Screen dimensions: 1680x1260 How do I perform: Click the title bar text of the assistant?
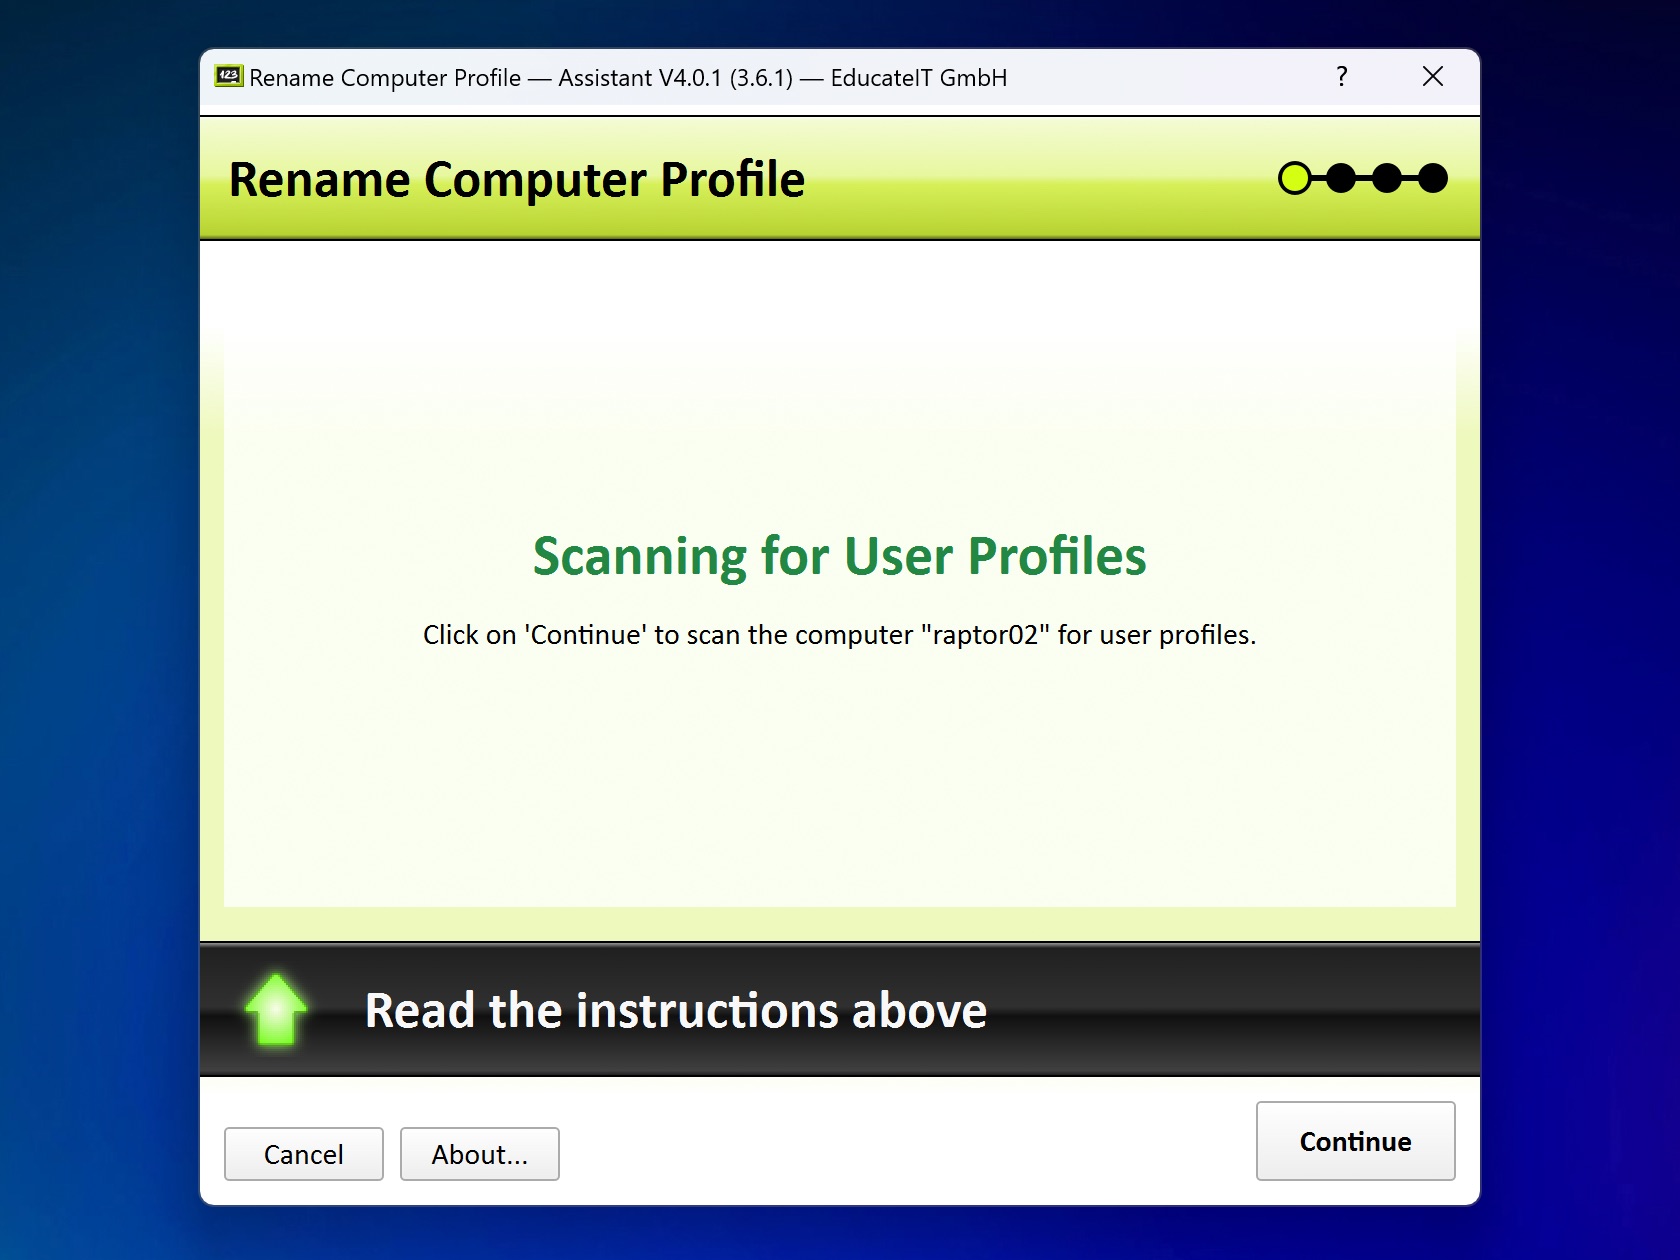point(627,77)
